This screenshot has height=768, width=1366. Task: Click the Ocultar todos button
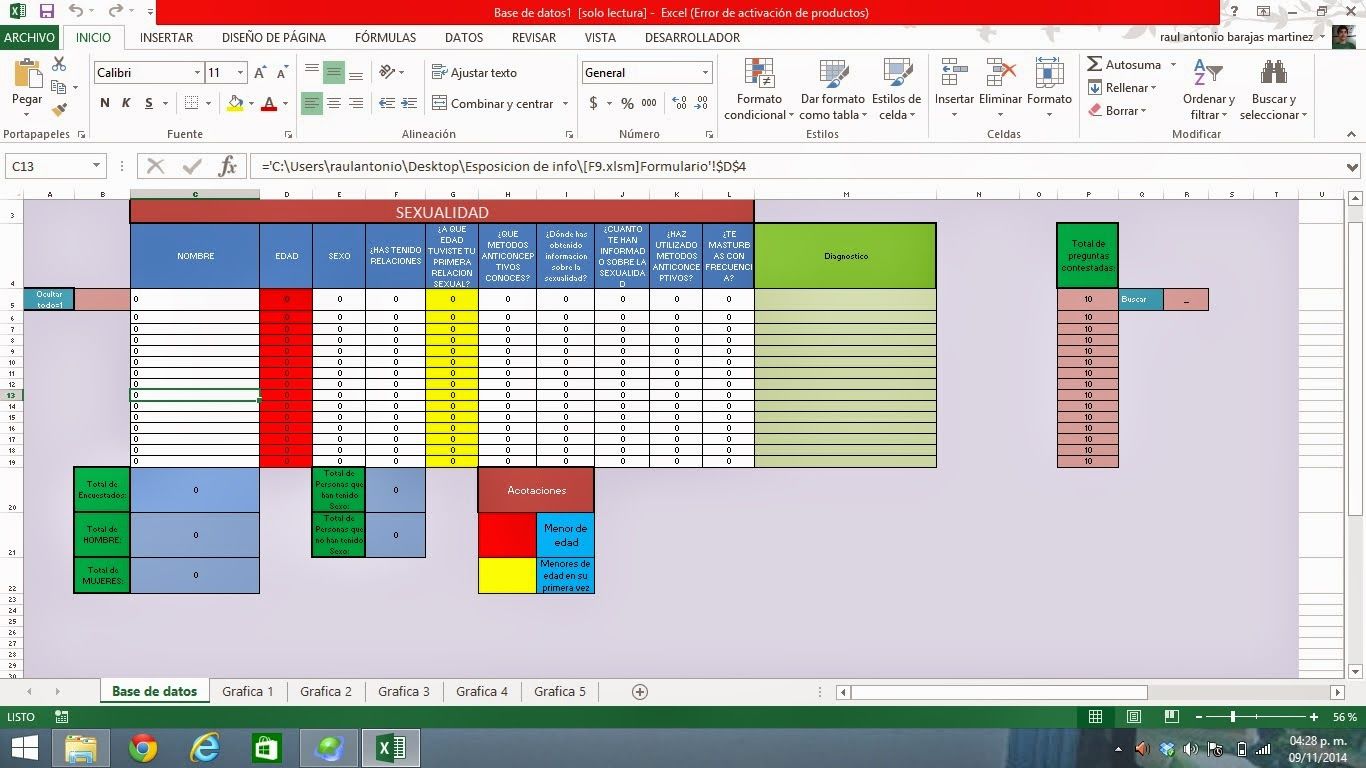click(49, 299)
